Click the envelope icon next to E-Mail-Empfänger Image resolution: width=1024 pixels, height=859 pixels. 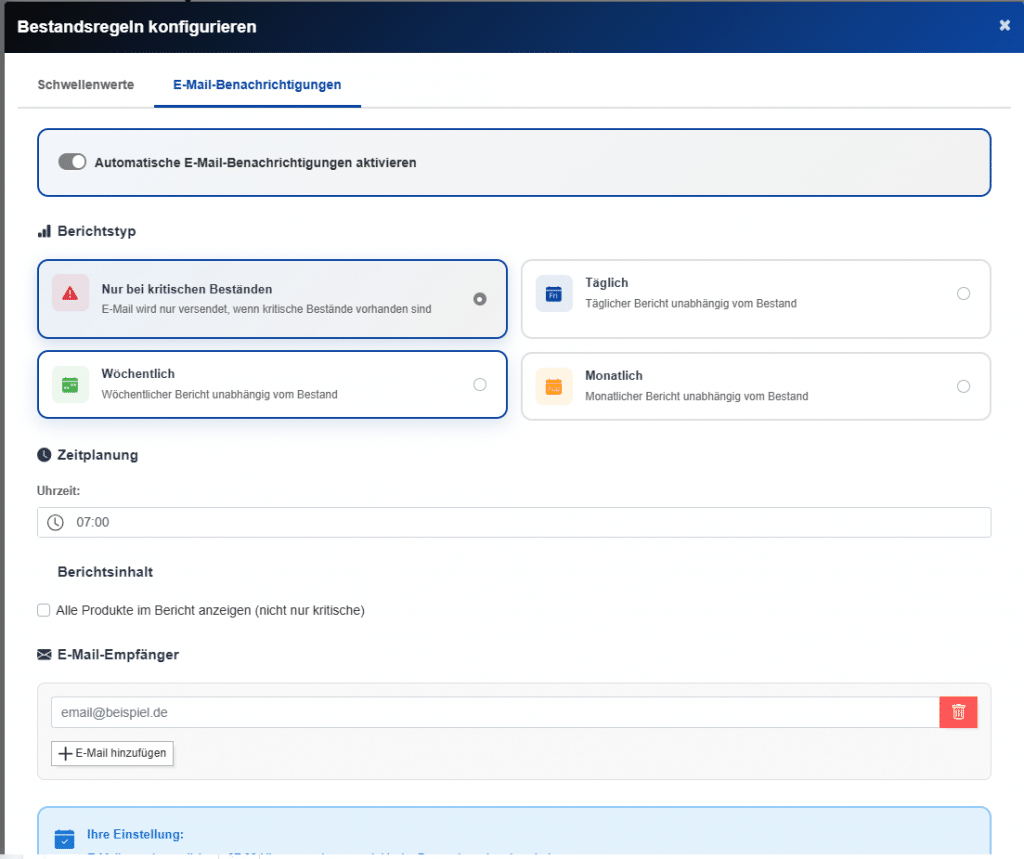[x=43, y=654]
